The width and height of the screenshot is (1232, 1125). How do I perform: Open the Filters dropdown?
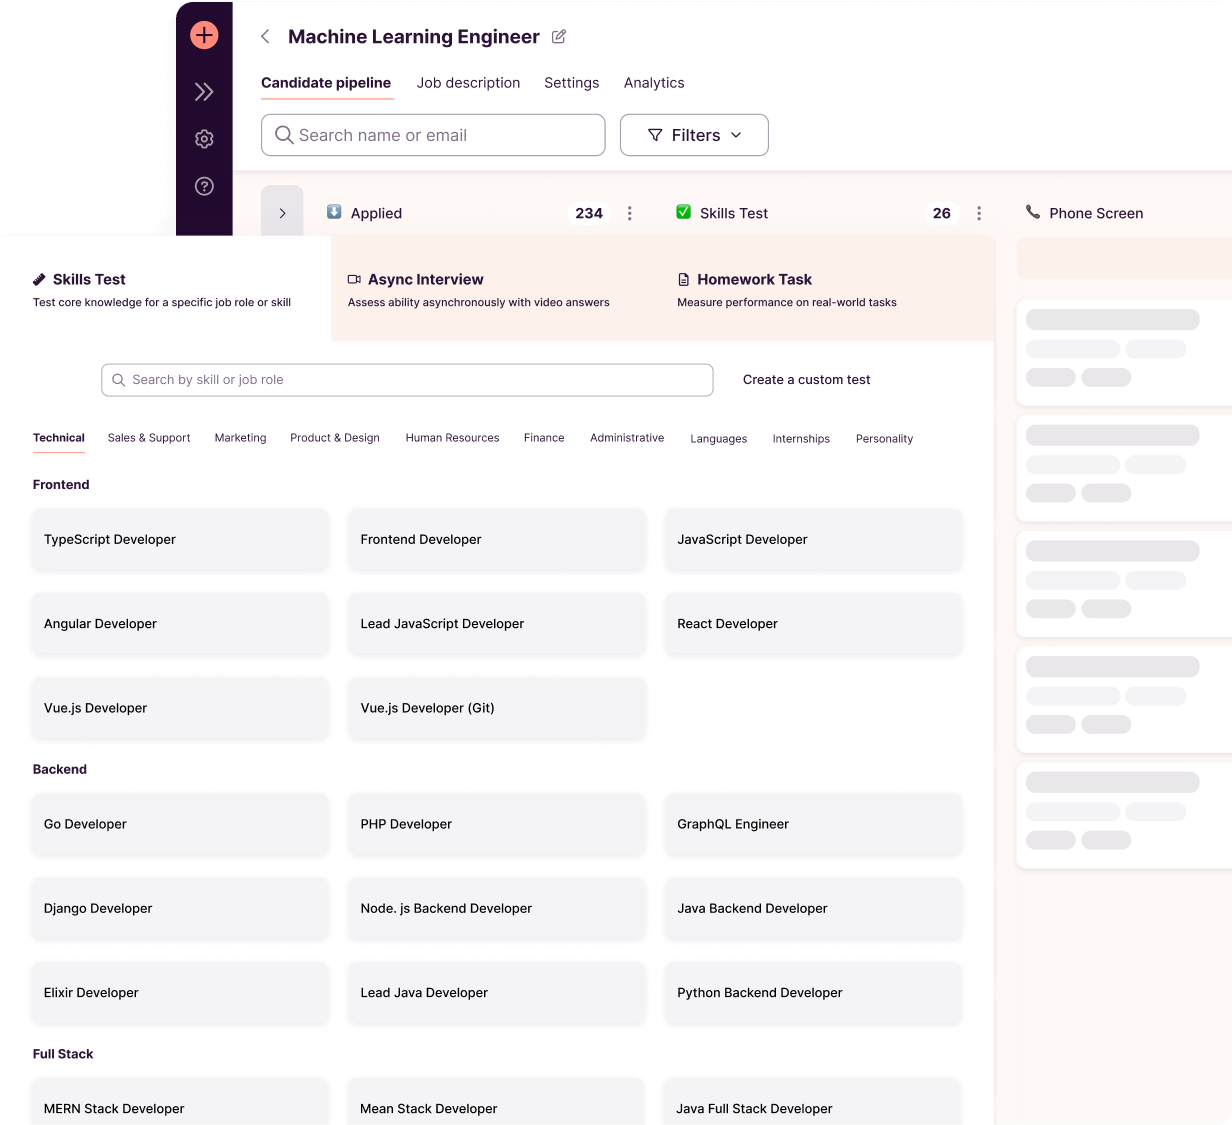click(694, 135)
